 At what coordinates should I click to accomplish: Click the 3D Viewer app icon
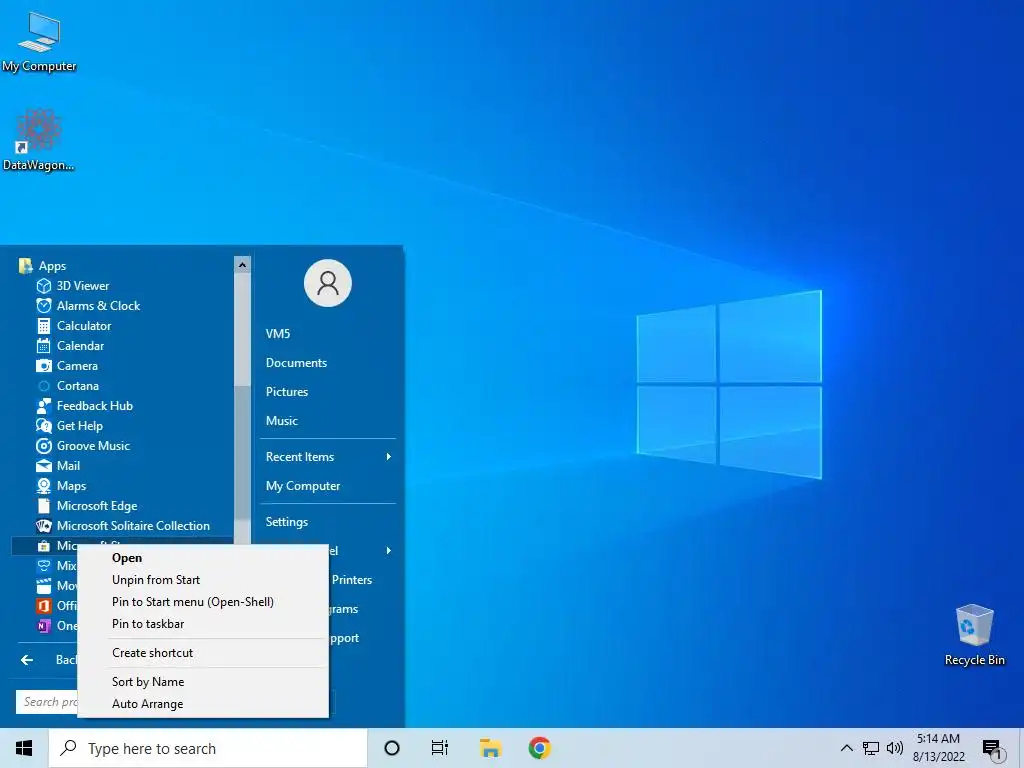[44, 286]
